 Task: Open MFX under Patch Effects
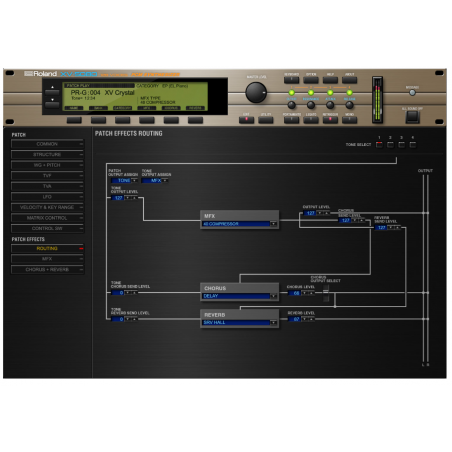point(47,259)
